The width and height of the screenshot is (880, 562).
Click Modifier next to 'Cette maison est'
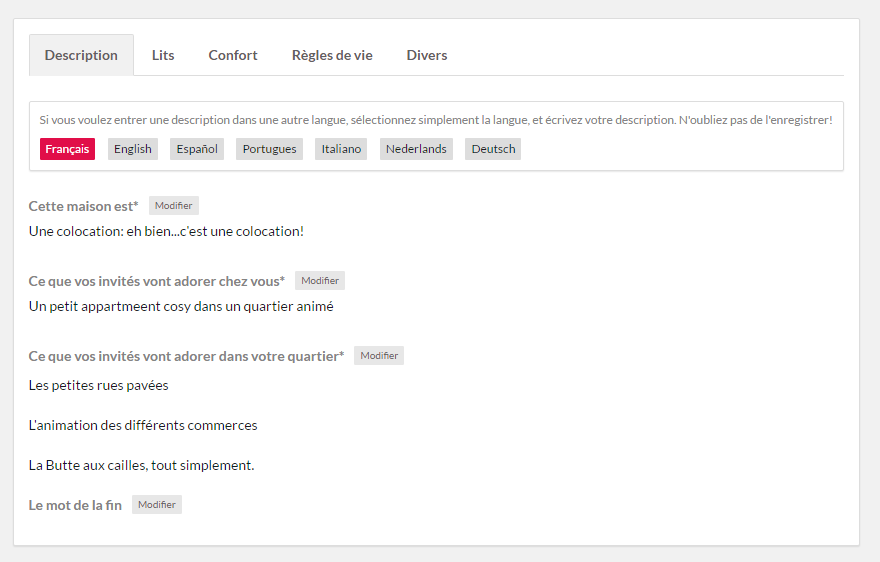[x=174, y=206]
